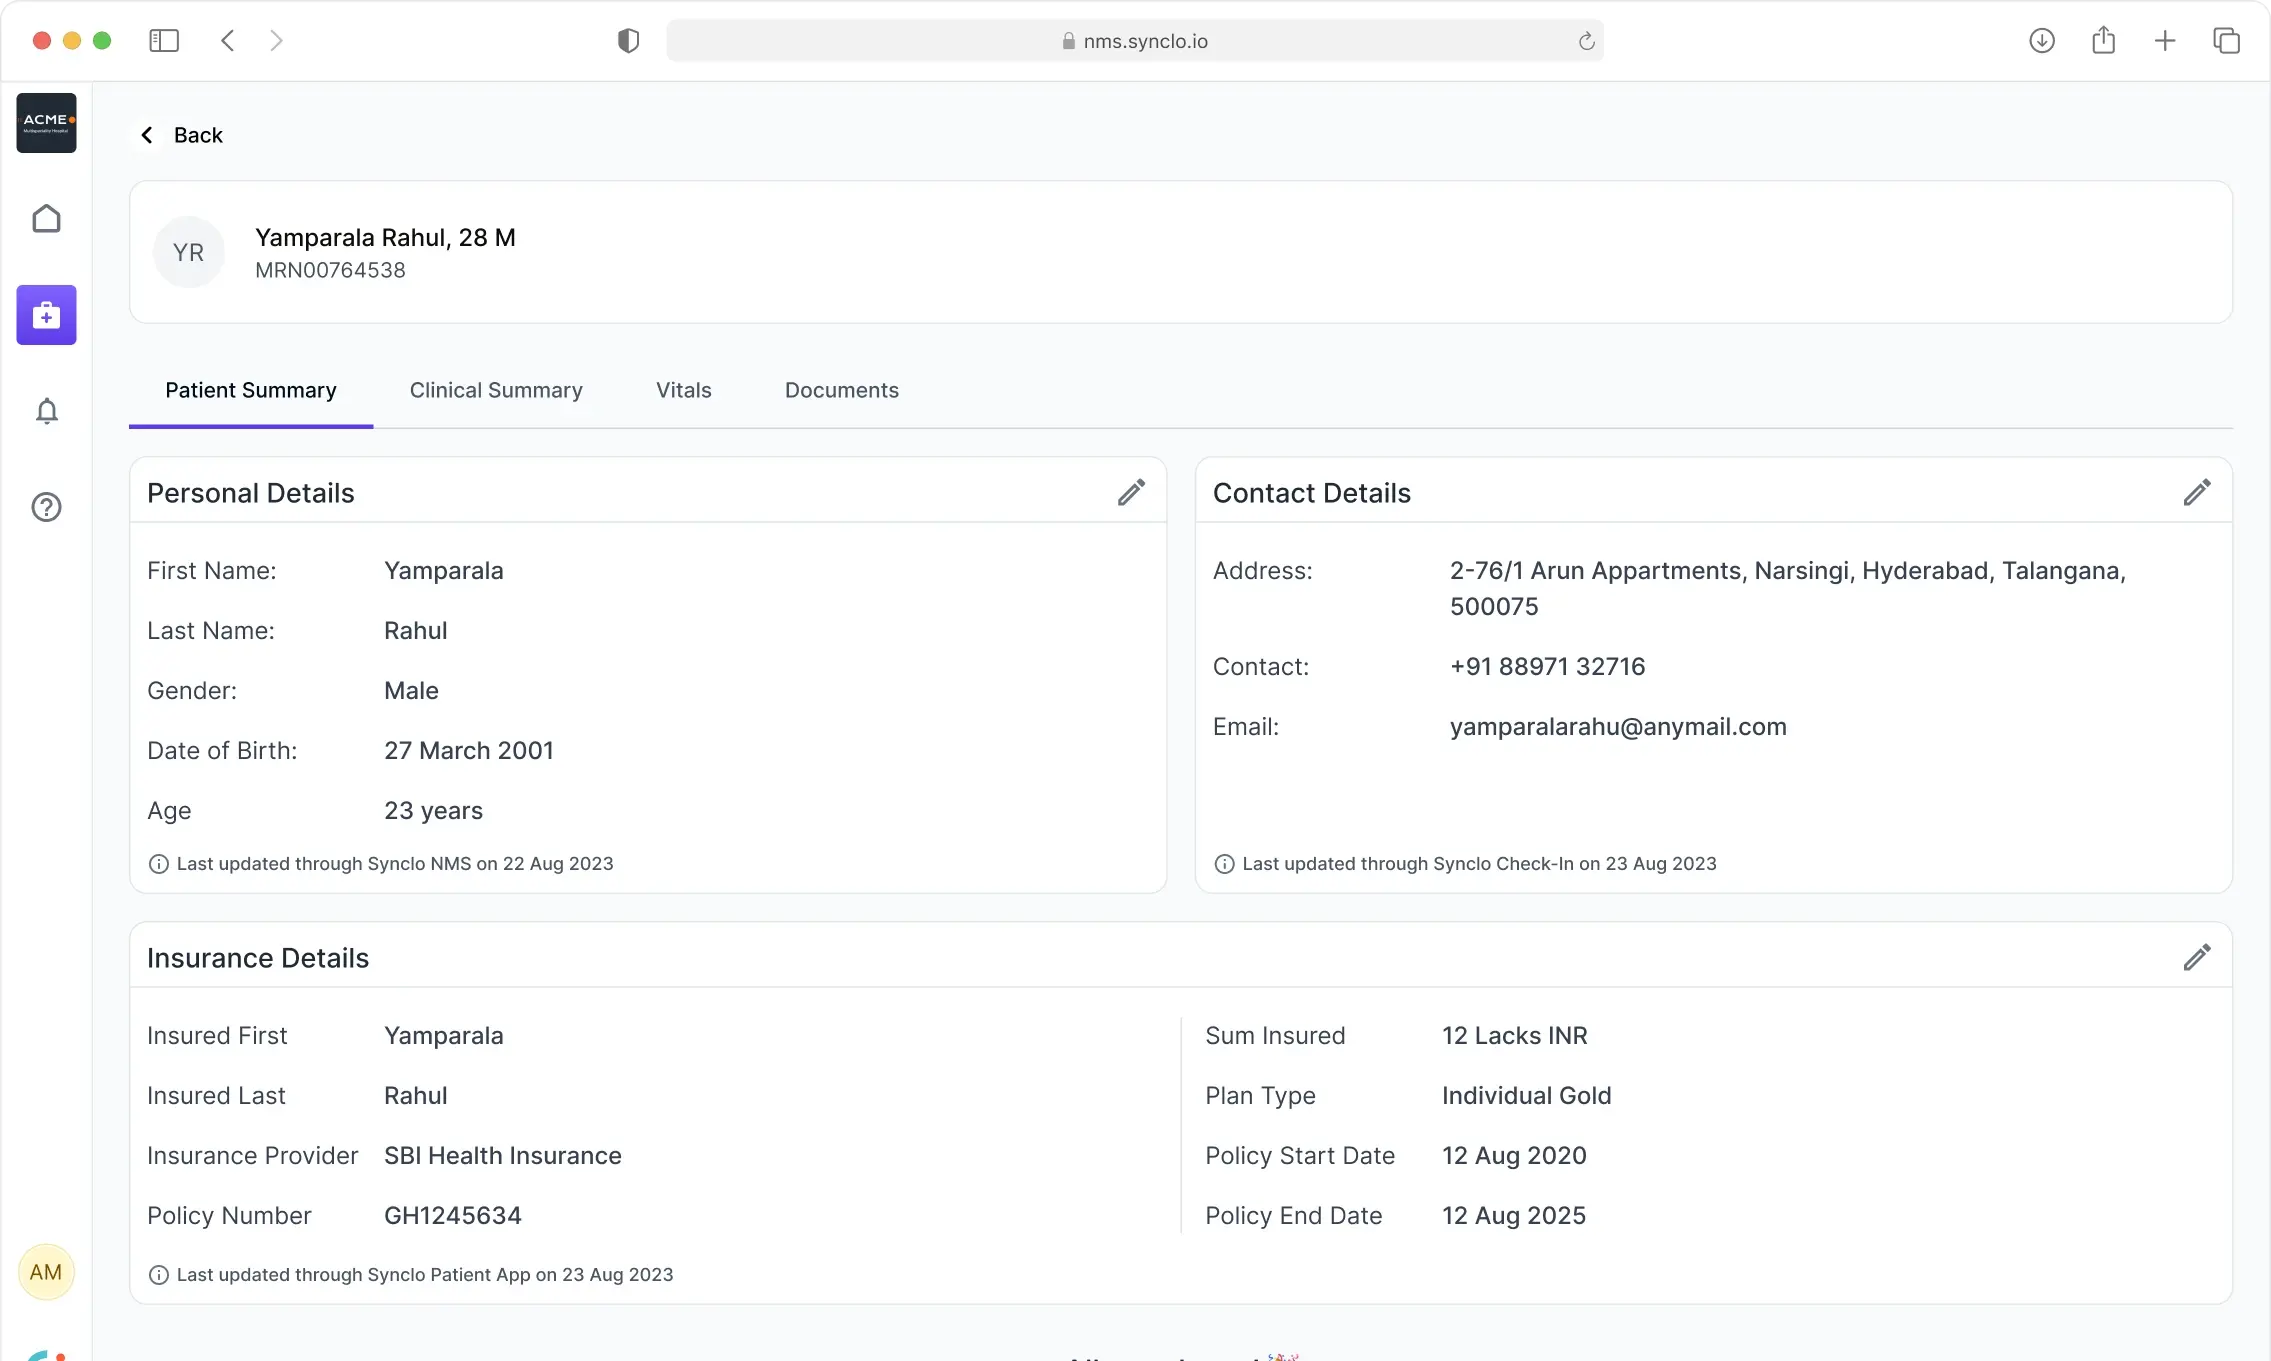The width and height of the screenshot is (2271, 1361).
Task: Open the Documents tab
Action: point(842,390)
